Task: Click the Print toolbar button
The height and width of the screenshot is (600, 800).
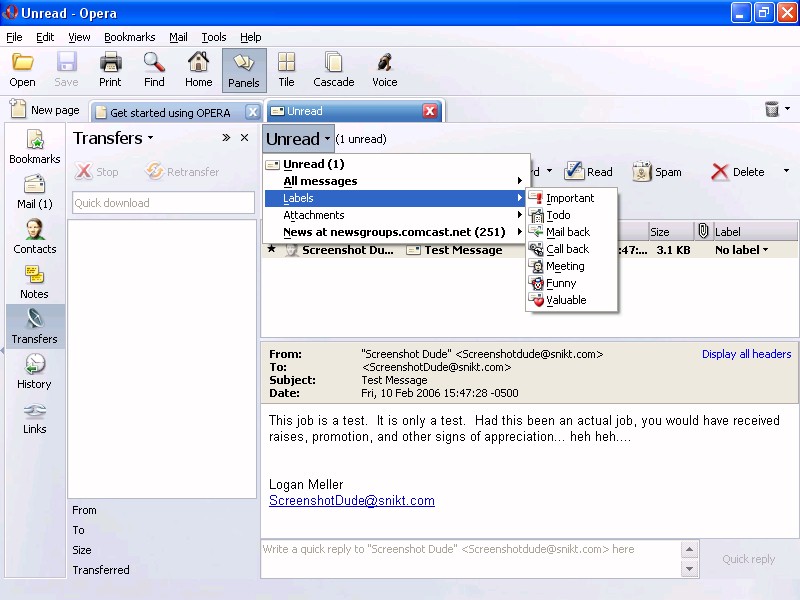Action: point(110,70)
